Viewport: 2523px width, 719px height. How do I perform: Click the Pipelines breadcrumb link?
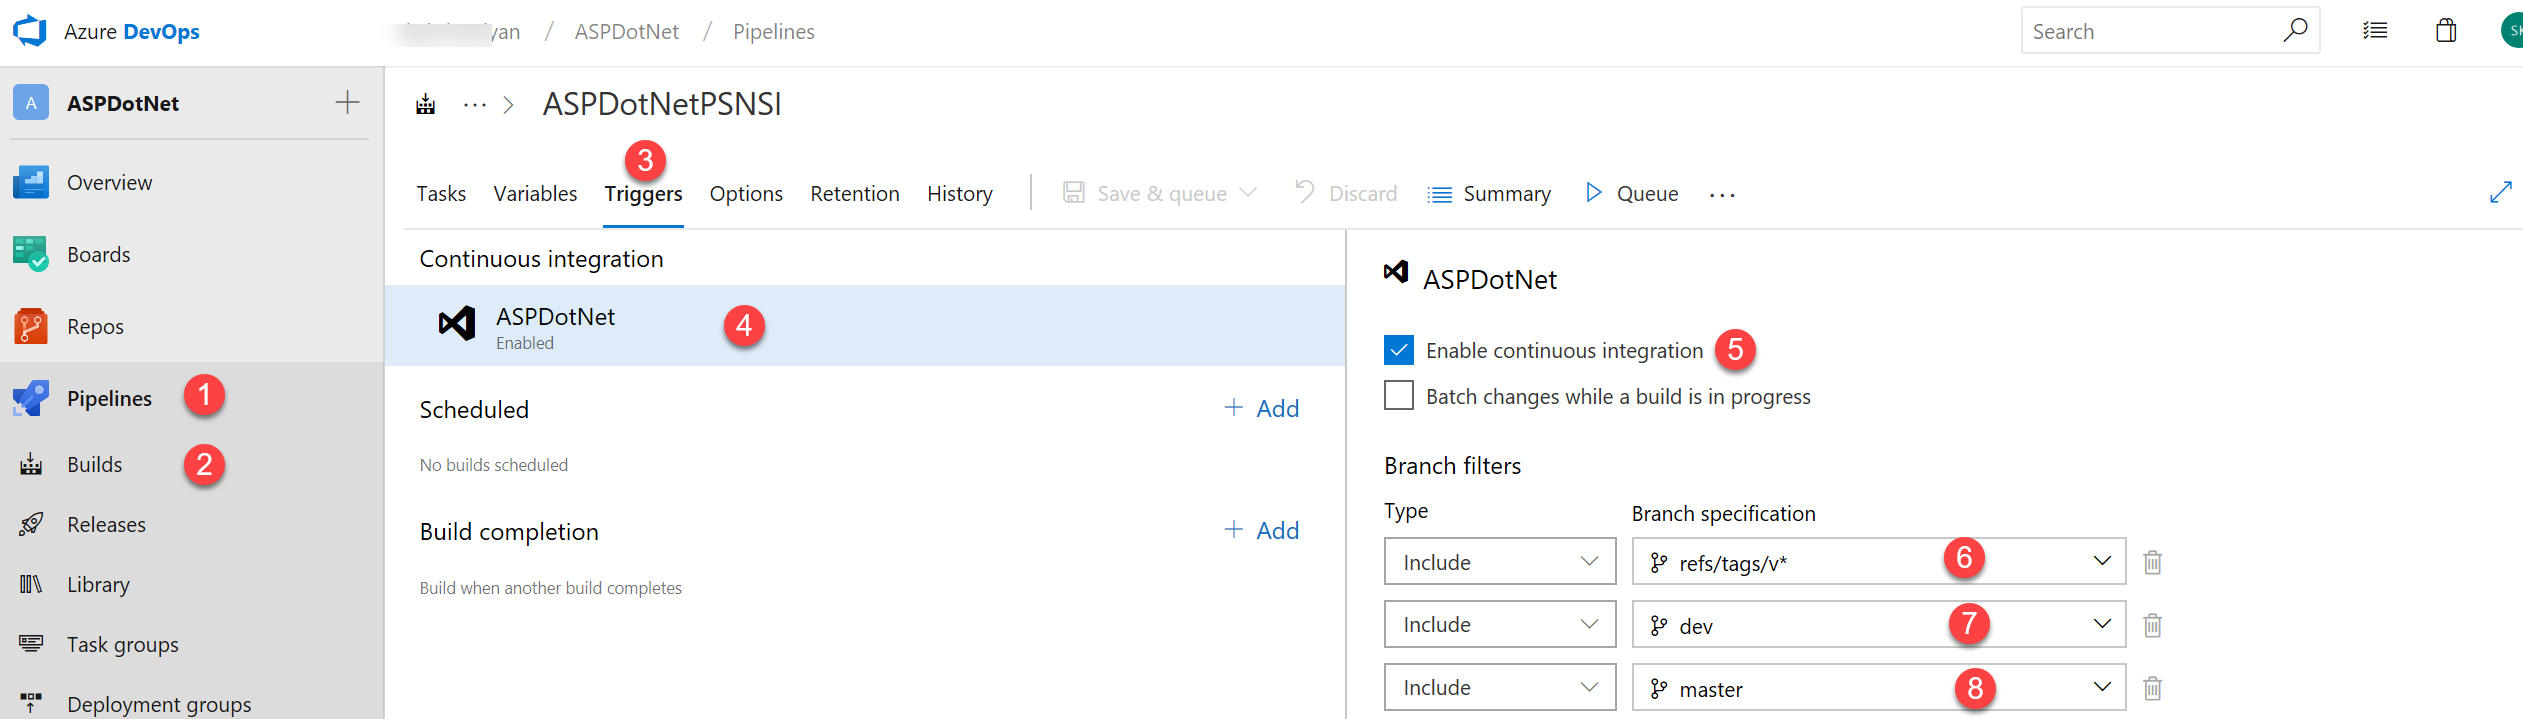(774, 31)
